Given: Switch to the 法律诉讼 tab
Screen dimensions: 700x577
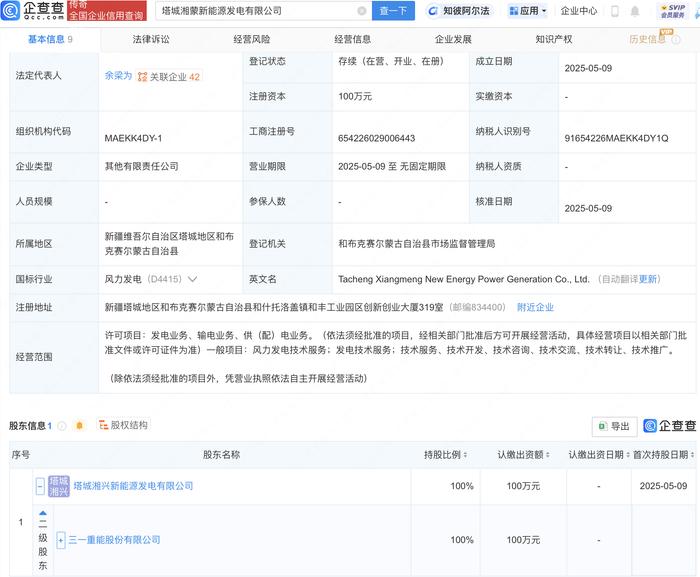Looking at the screenshot, I should (x=151, y=39).
